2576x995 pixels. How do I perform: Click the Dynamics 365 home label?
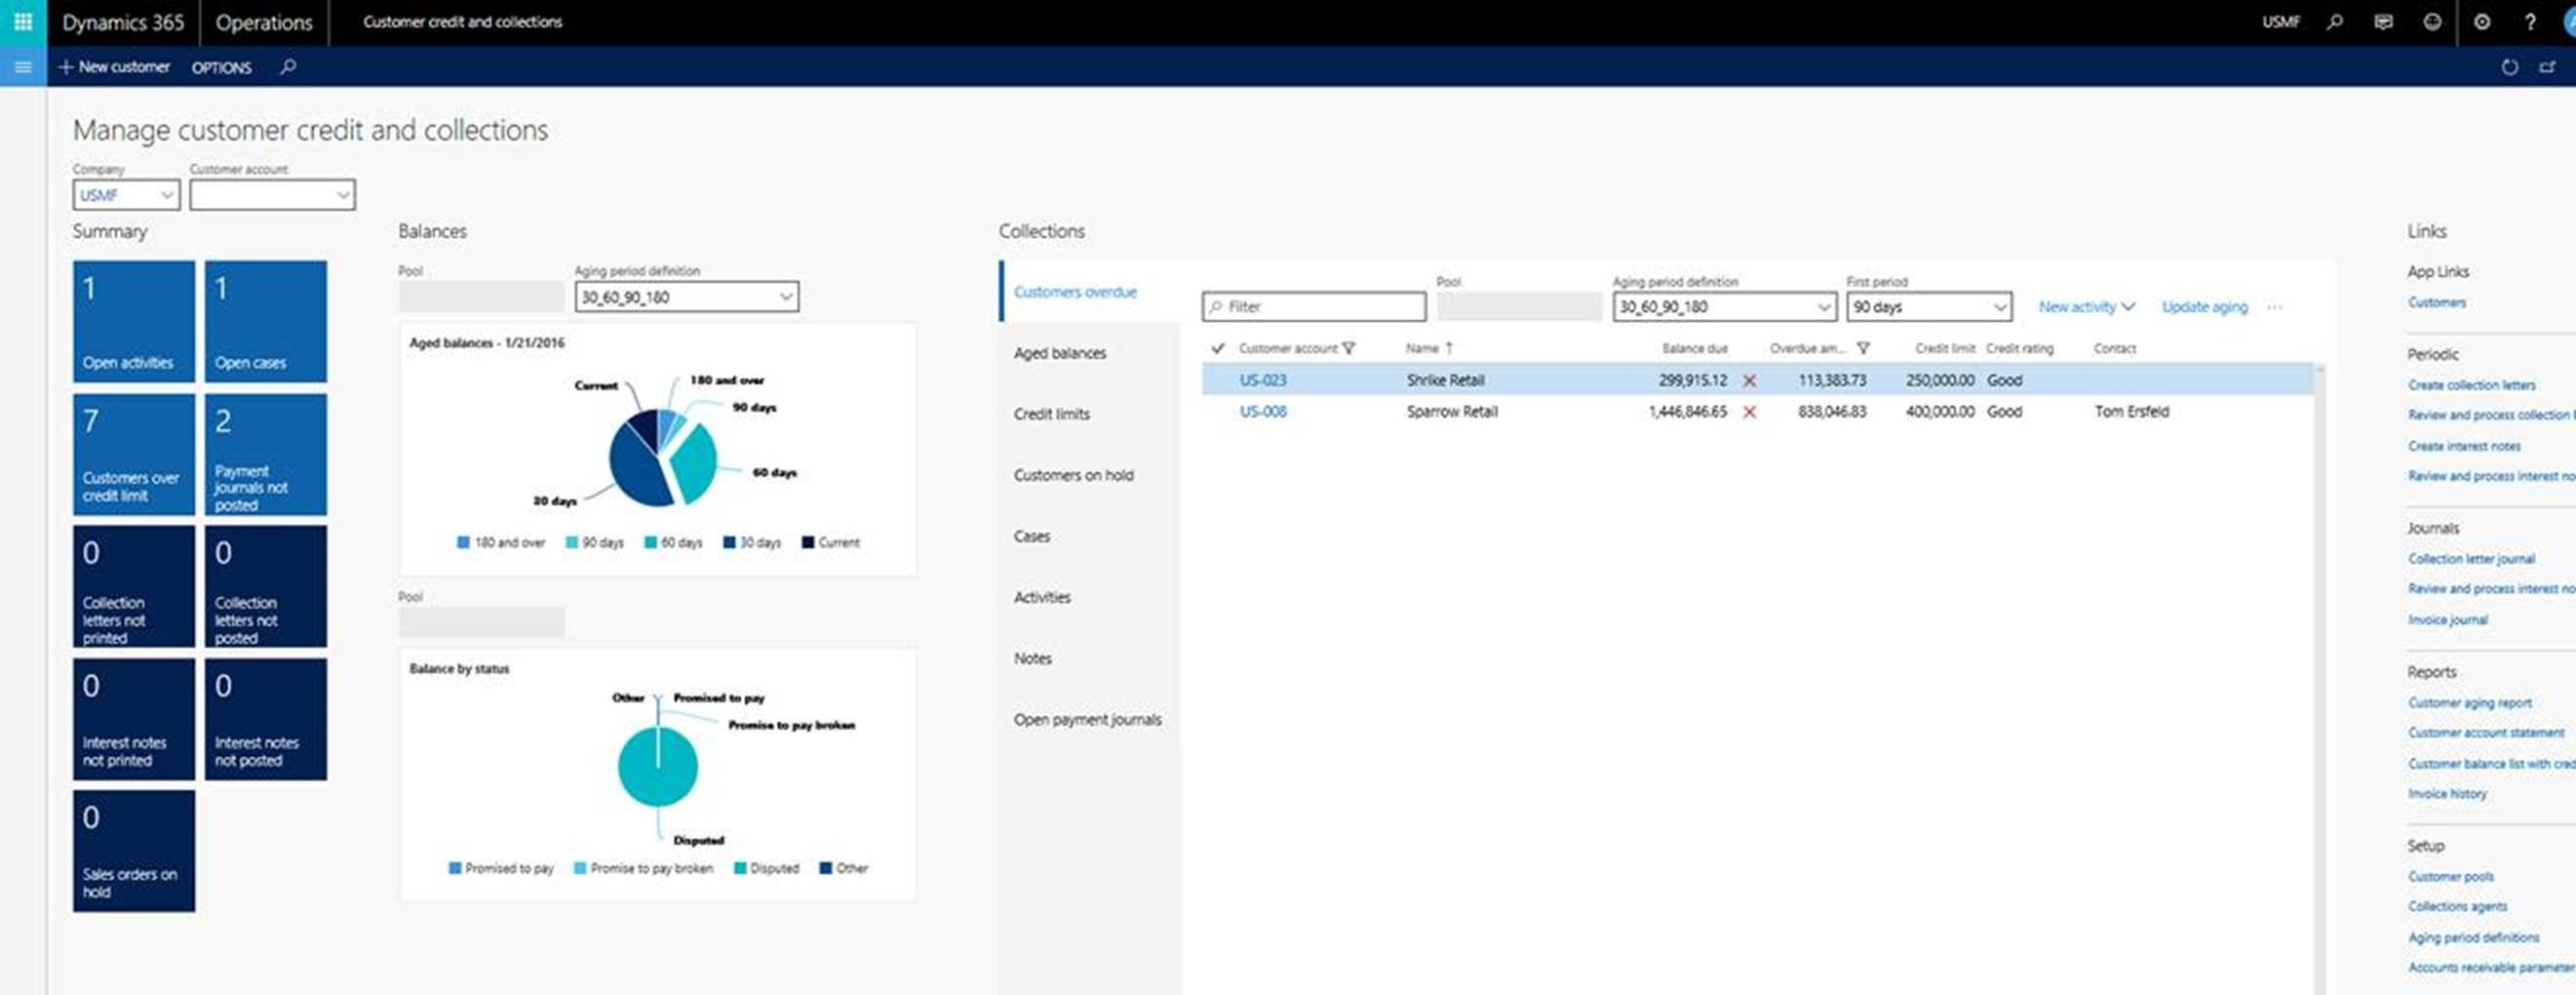click(x=123, y=22)
